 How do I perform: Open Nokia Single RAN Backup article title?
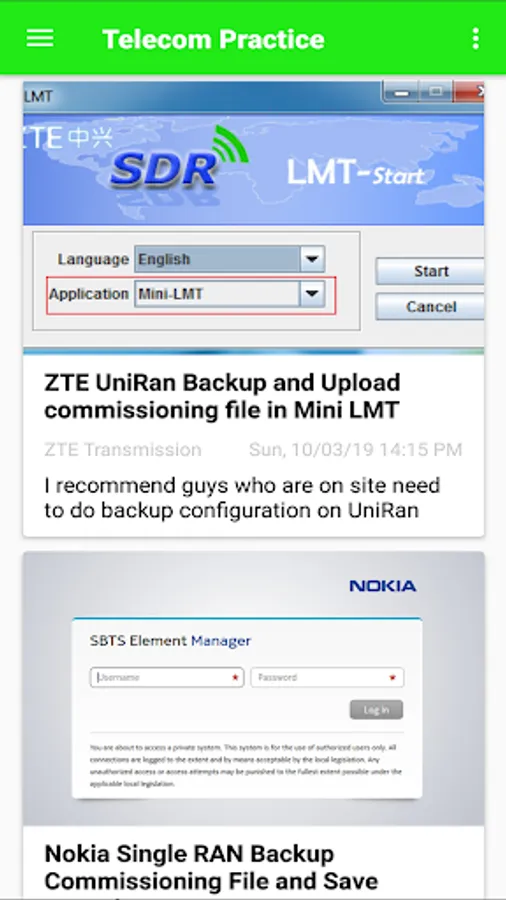tap(211, 867)
